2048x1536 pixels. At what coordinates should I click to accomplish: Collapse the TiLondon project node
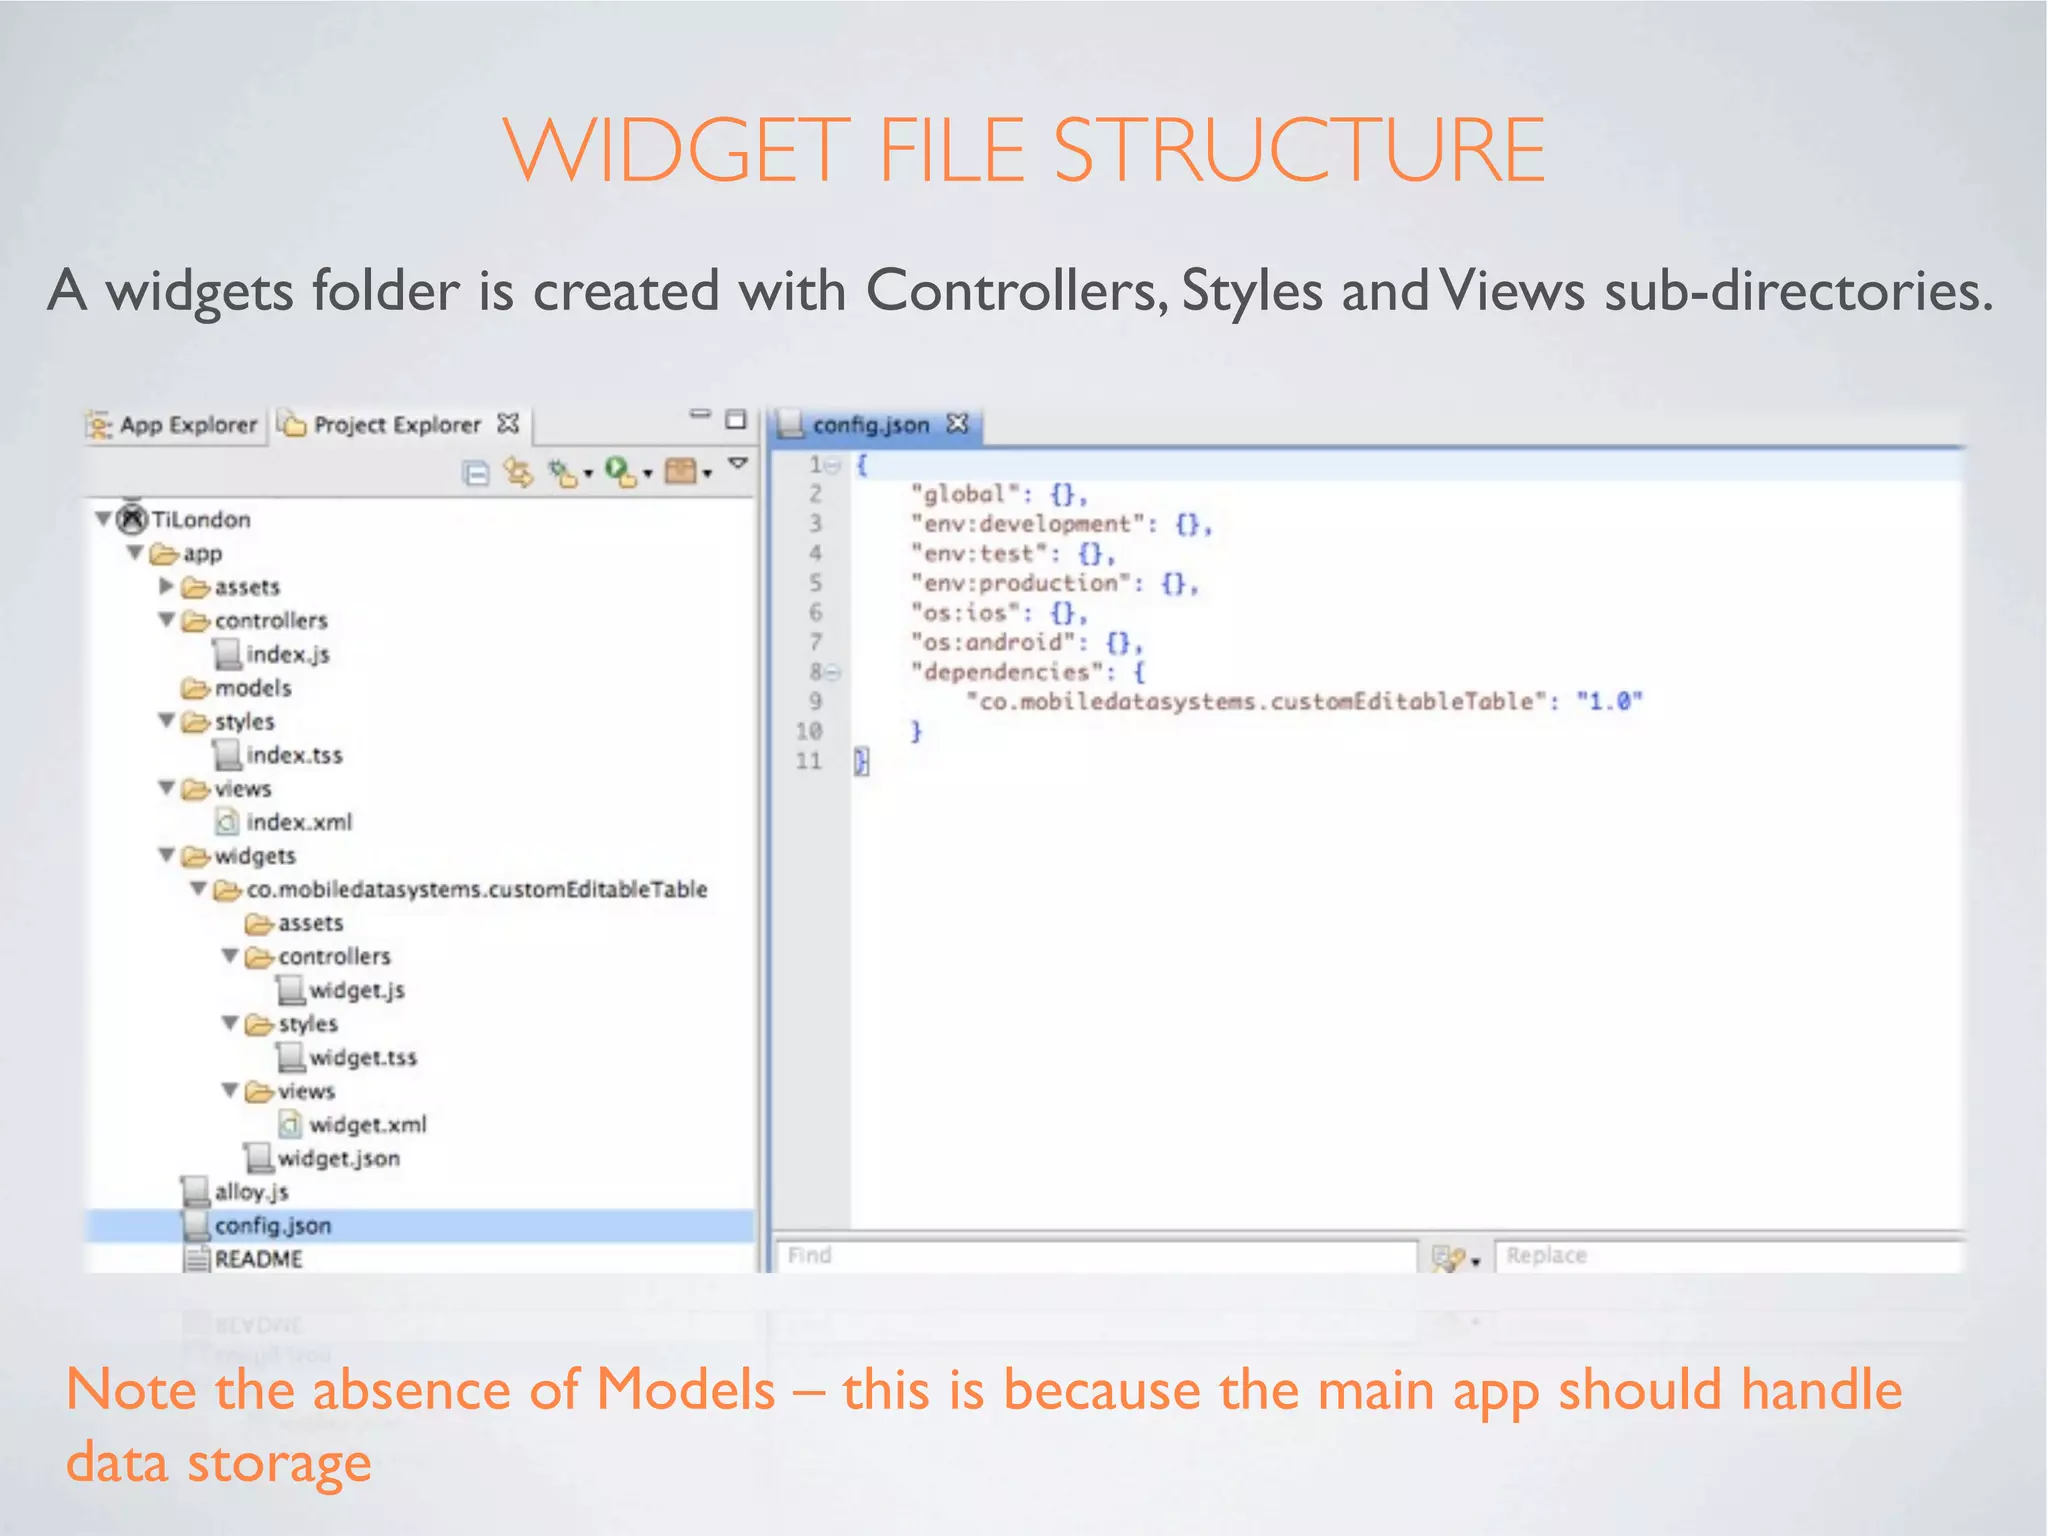103,519
